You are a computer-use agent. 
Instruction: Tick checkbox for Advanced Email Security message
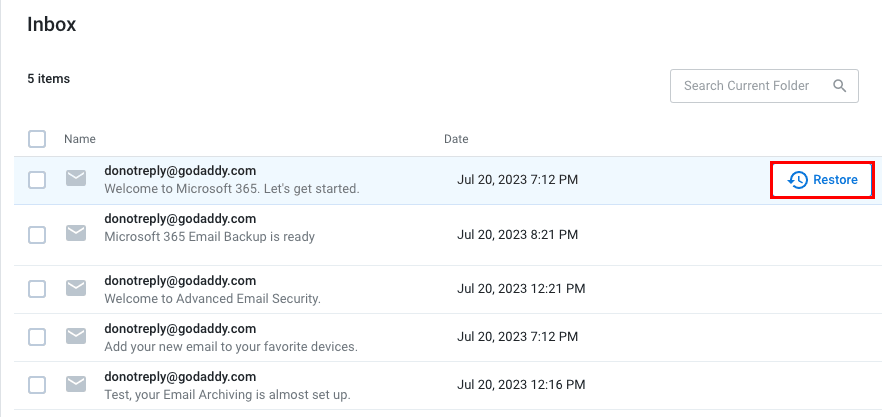[x=37, y=289]
